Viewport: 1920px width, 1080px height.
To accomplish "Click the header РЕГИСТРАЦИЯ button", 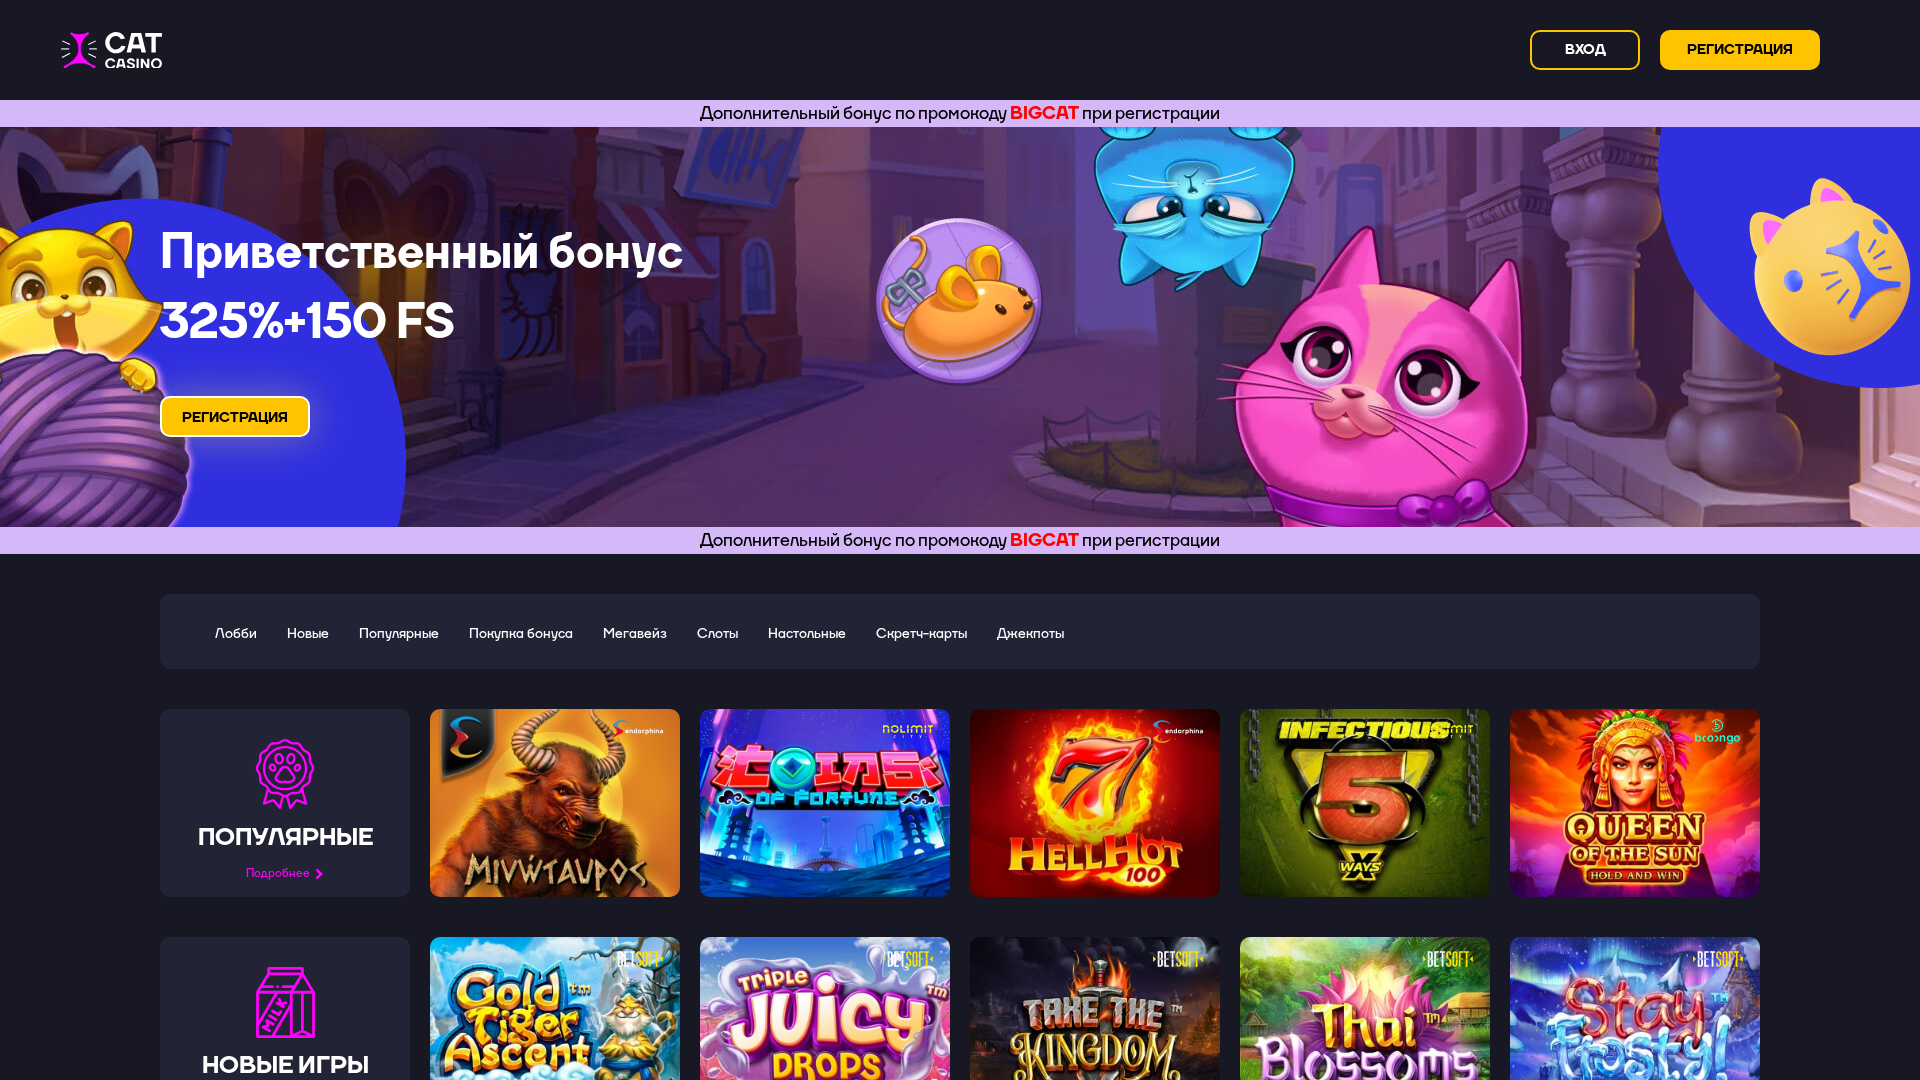I will (1740, 50).
